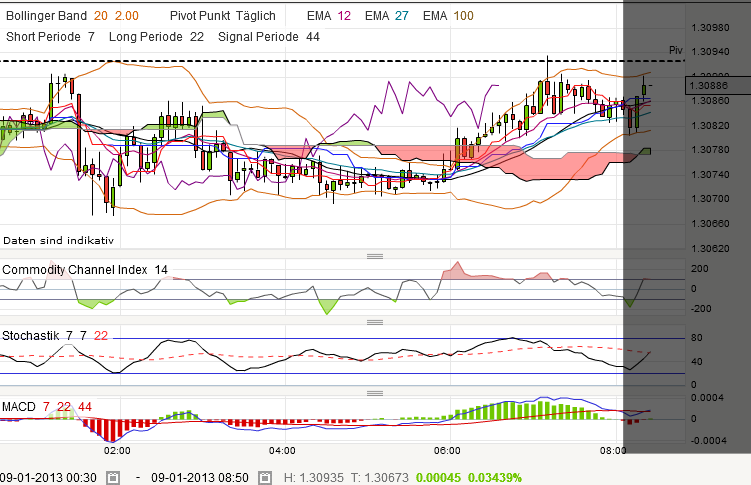751x485 pixels.
Task: Grab divider handle above MACD panel
Action: pyautogui.click(x=375, y=393)
